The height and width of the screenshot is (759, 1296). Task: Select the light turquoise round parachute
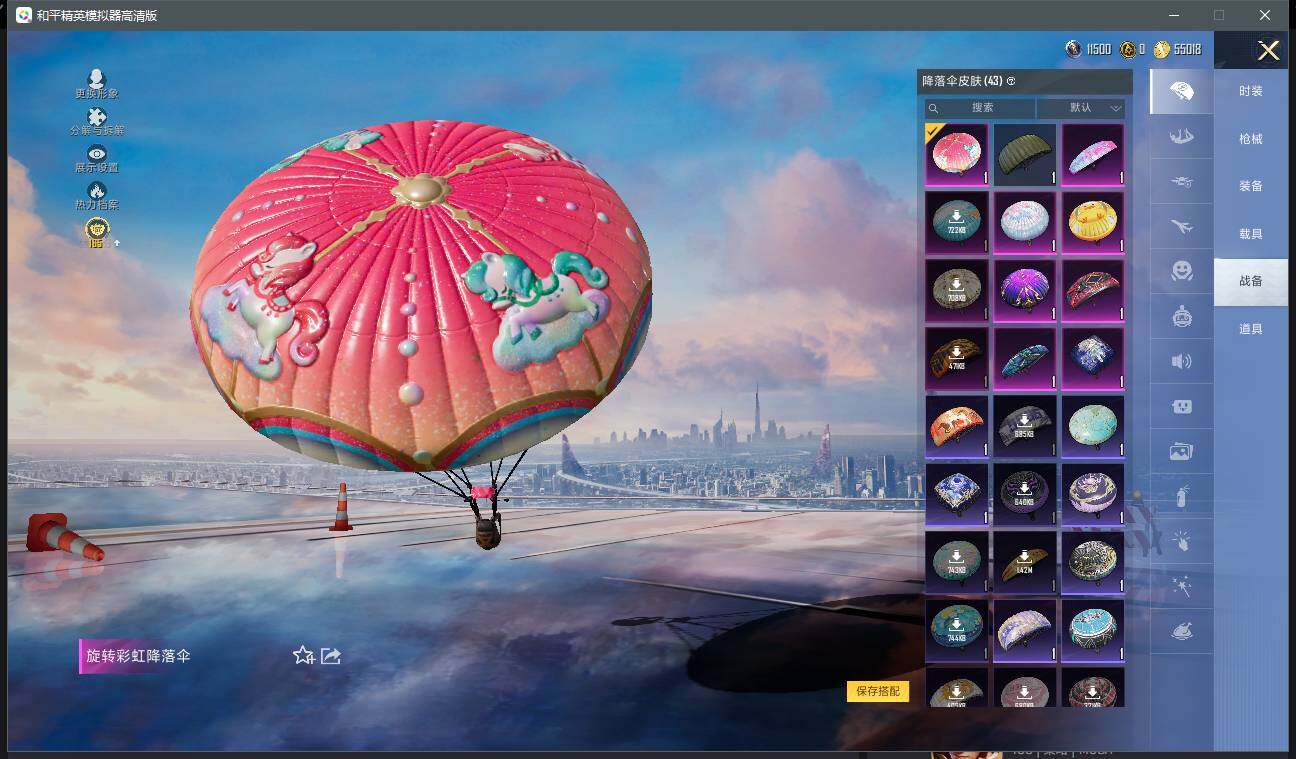pos(1093,426)
